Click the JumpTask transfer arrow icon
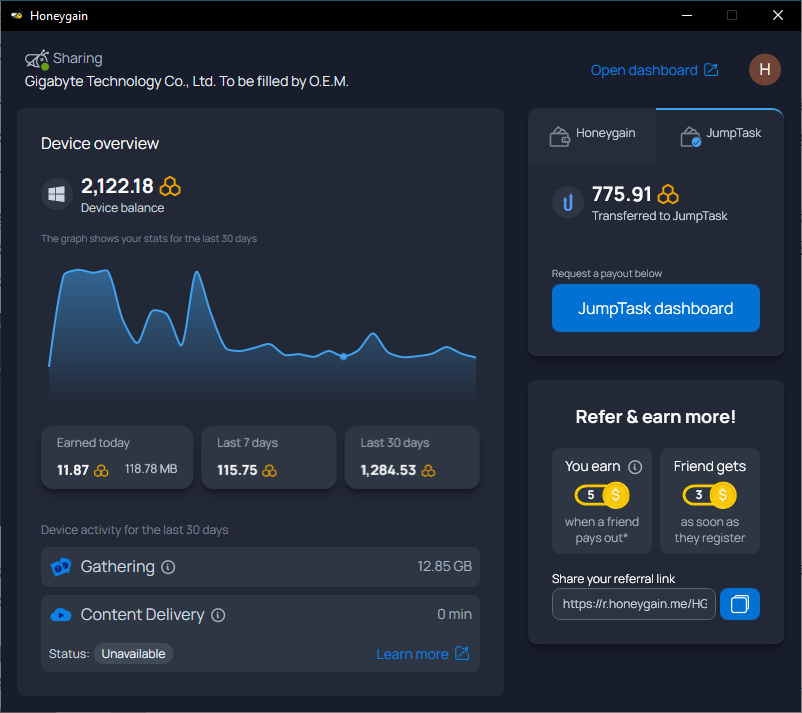The image size is (802, 713). coord(568,202)
